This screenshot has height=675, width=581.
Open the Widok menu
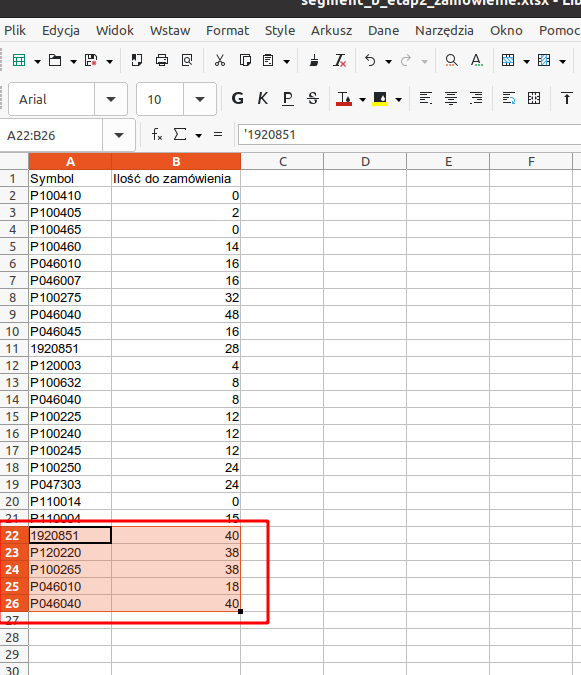pyautogui.click(x=115, y=31)
